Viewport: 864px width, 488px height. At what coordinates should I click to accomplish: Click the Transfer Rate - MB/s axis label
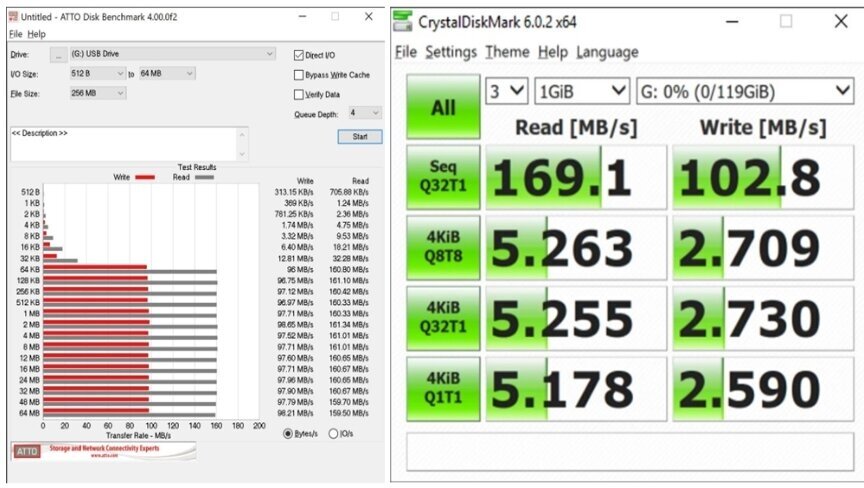click(138, 436)
